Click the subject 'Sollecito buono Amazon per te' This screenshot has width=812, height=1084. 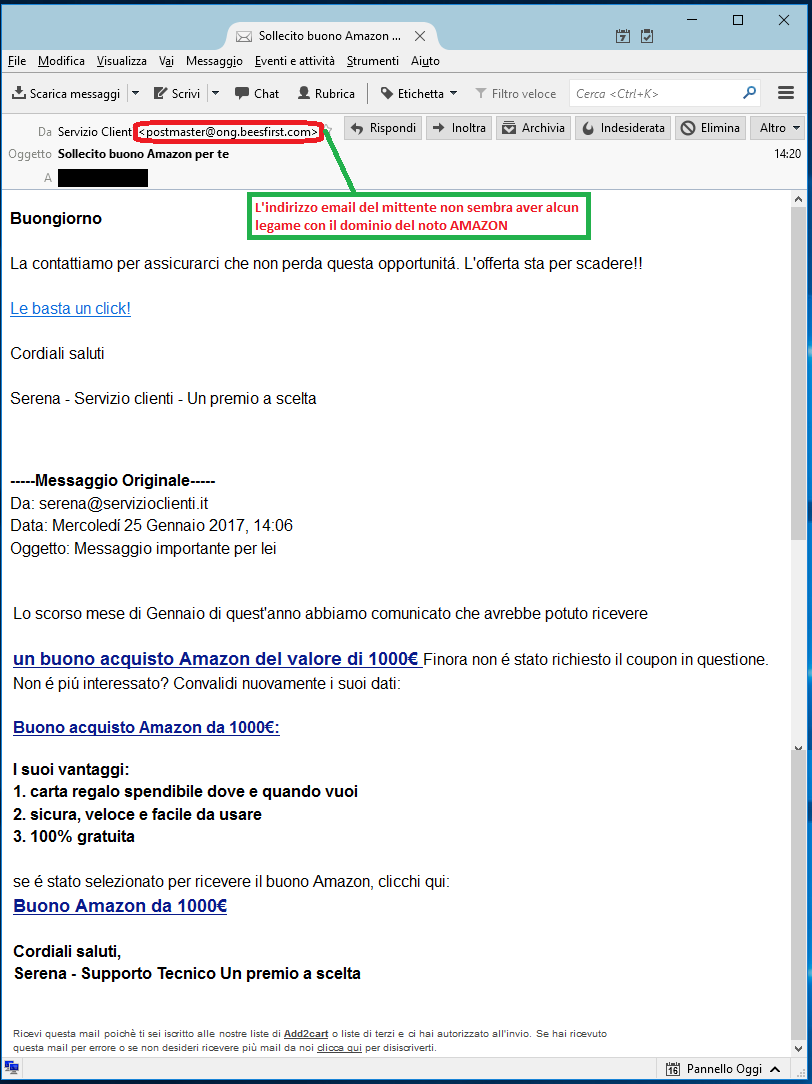point(143,154)
